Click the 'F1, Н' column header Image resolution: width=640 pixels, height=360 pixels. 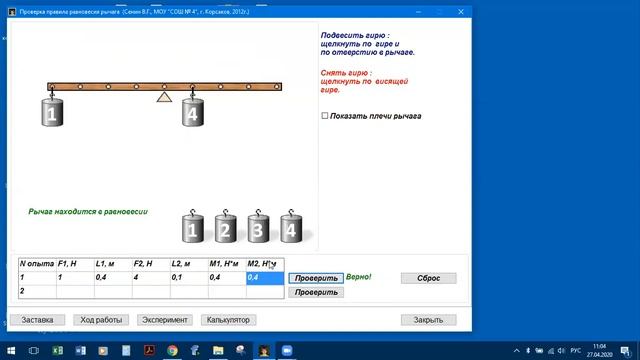(x=75, y=264)
